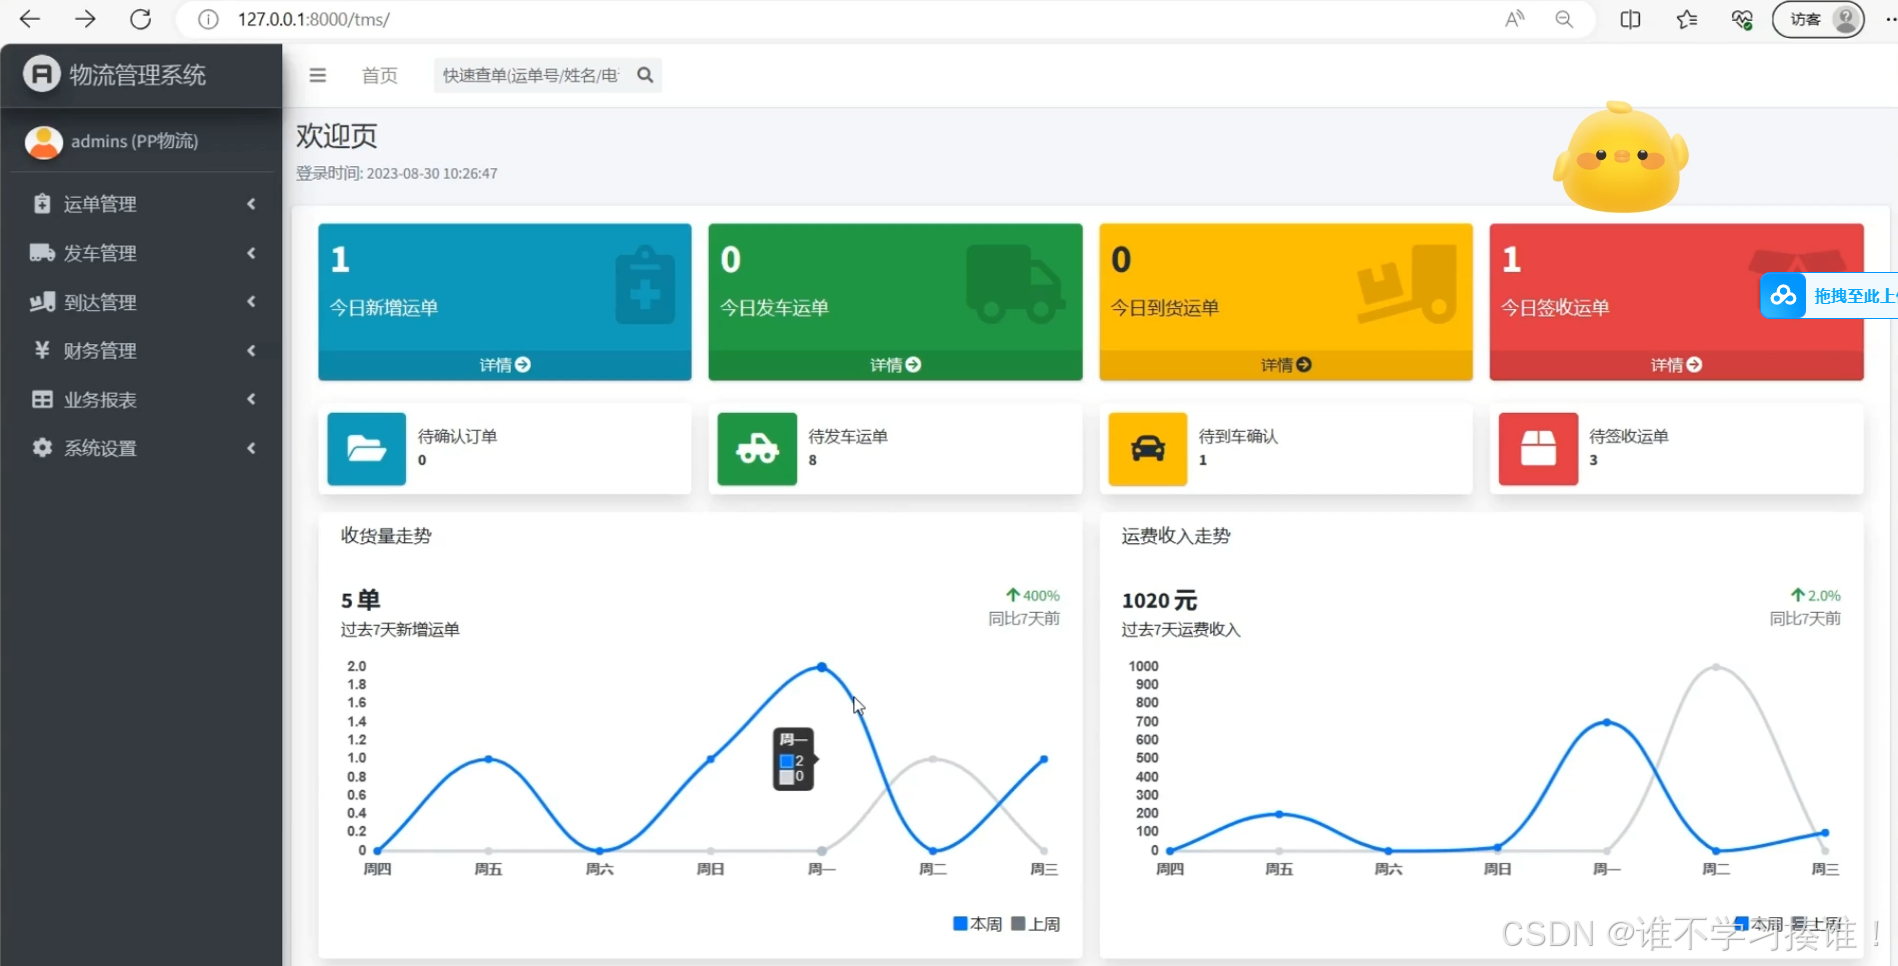
Task: Open the 到达管理 menu
Action: 141,302
